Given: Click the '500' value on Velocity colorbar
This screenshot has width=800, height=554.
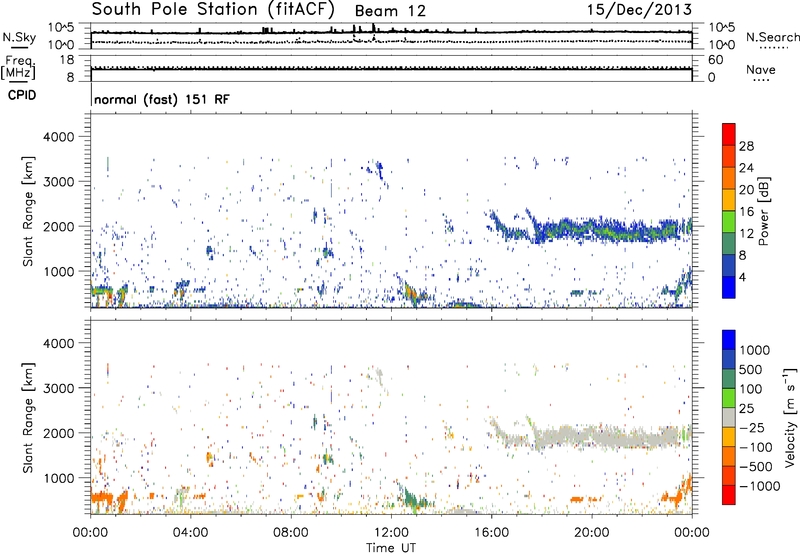Looking at the screenshot, I should pos(751,369).
